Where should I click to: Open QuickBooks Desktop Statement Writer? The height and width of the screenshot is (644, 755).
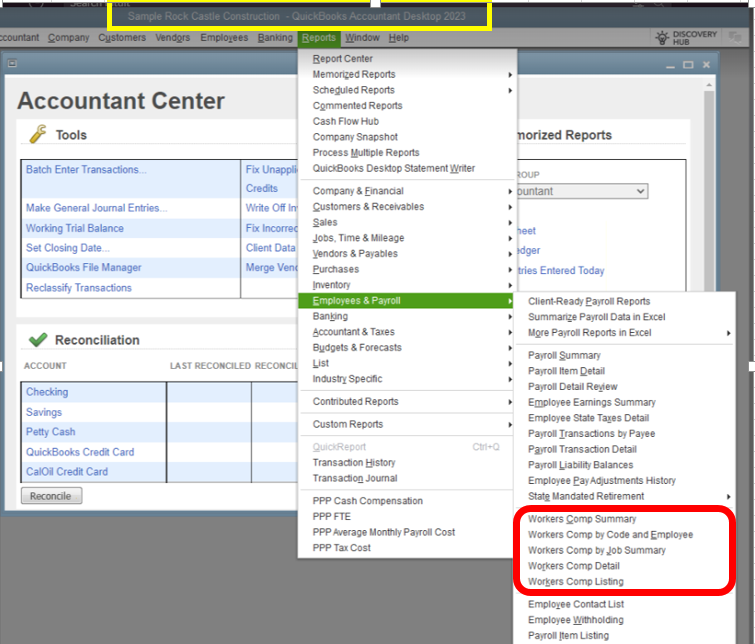point(393,168)
